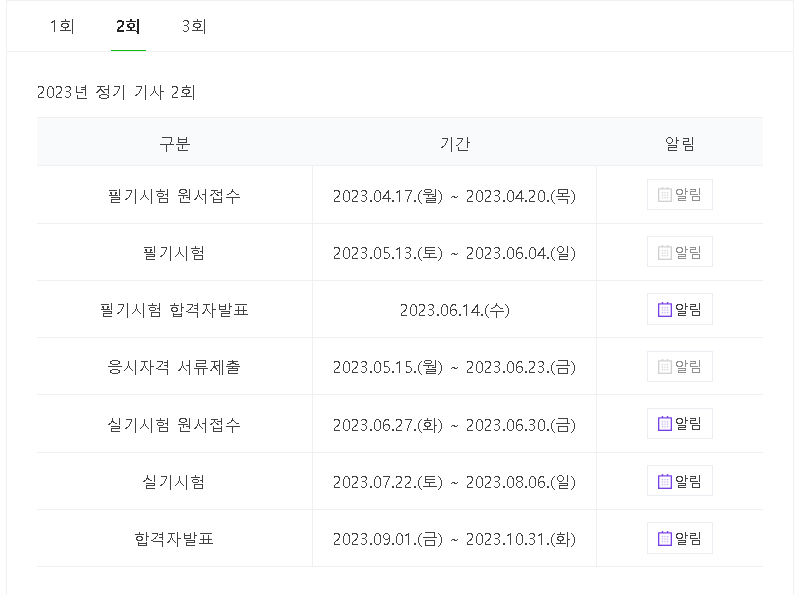Click date 2023.05.15.(월) ~ 2023.06.23.(금)
Image resolution: width=796 pixels, height=595 pixels.
click(454, 367)
